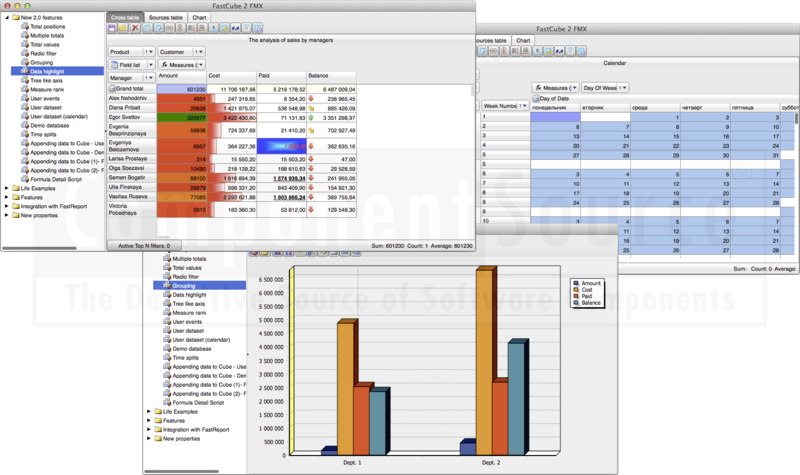
Task: Click the Data highlight tree item icon in front window
Action: coord(24,71)
